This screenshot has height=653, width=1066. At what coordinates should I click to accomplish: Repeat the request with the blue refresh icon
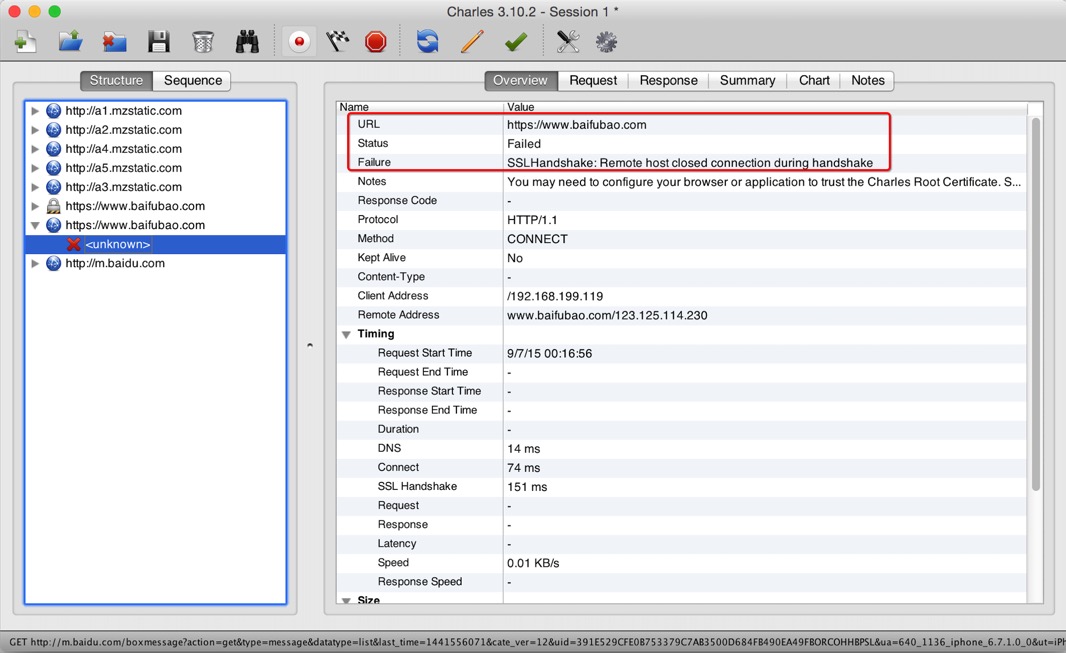[427, 42]
